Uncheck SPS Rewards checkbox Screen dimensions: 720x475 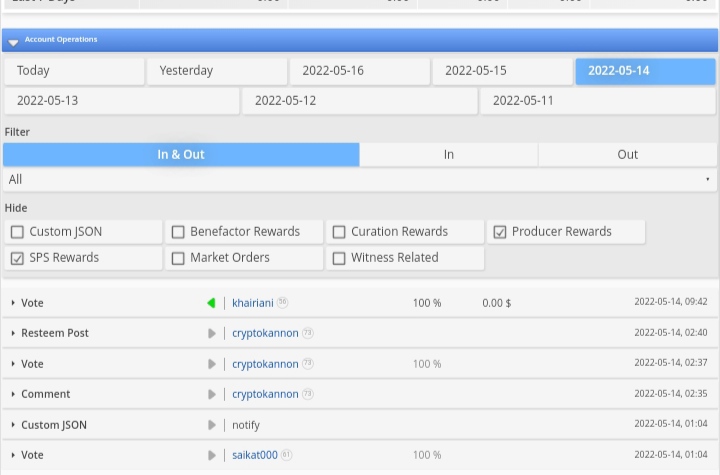click(x=17, y=258)
